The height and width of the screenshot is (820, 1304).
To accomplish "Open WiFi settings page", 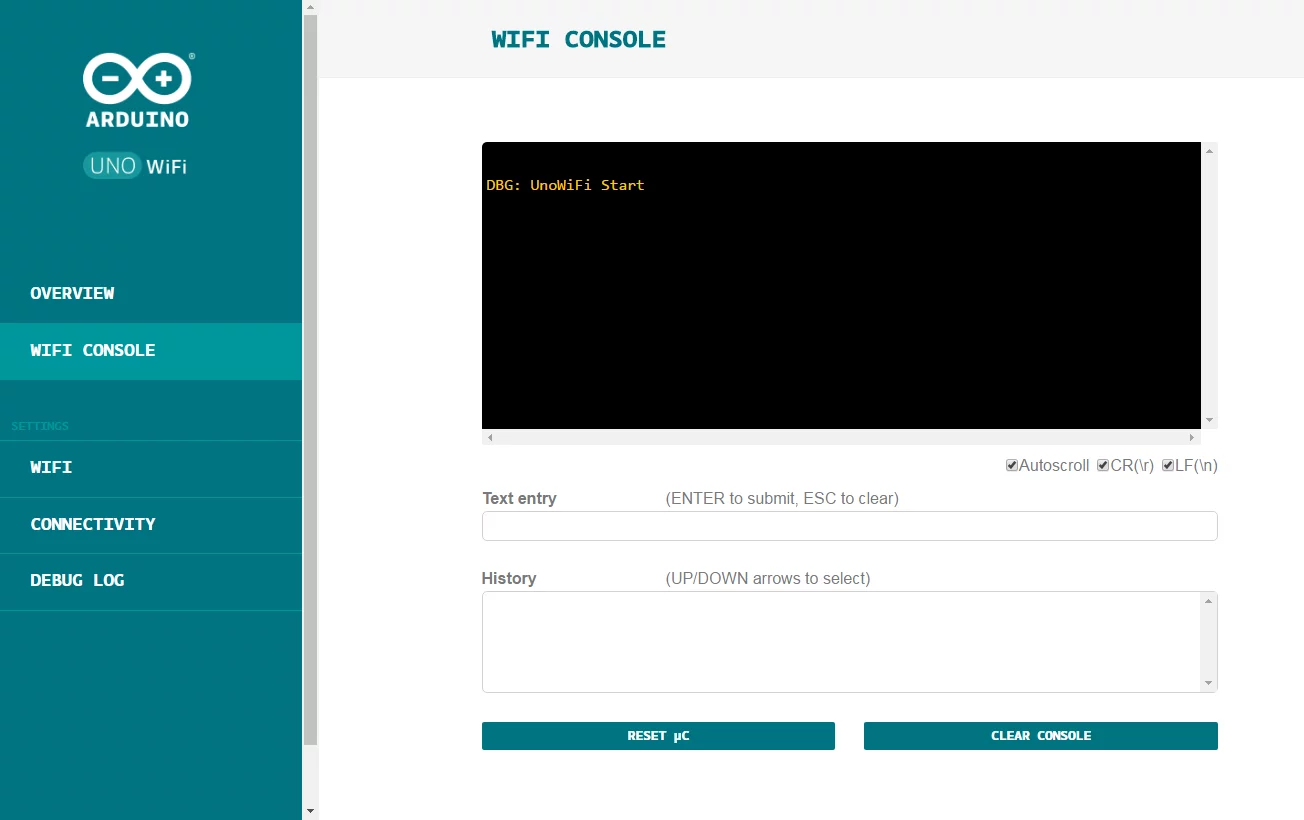I will [151, 468].
